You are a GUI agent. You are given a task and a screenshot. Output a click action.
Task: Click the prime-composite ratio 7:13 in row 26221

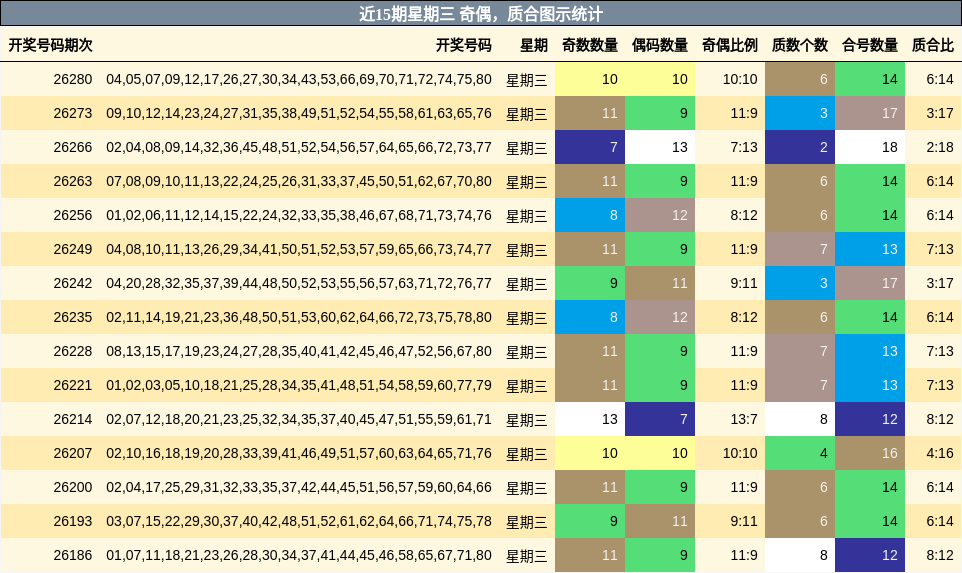point(940,385)
